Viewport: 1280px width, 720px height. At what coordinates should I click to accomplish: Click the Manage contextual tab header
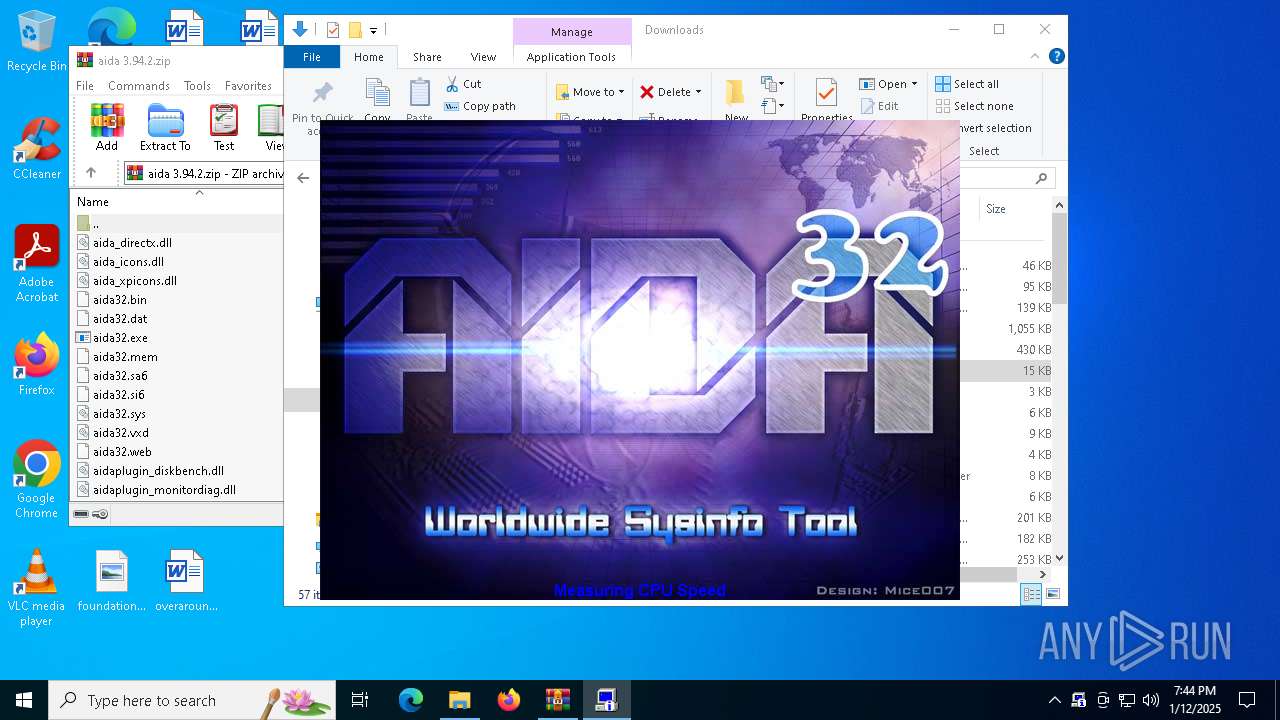572,32
